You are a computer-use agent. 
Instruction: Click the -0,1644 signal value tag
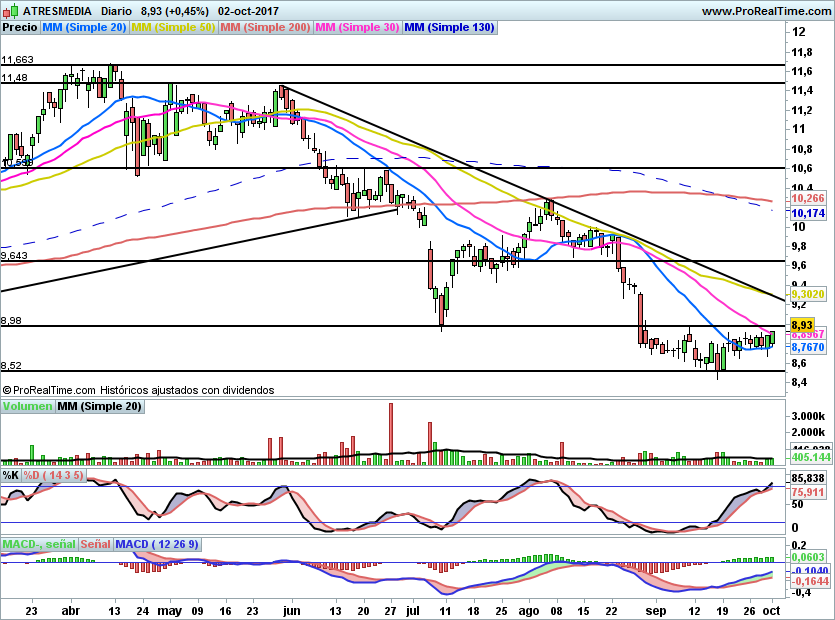click(809, 582)
